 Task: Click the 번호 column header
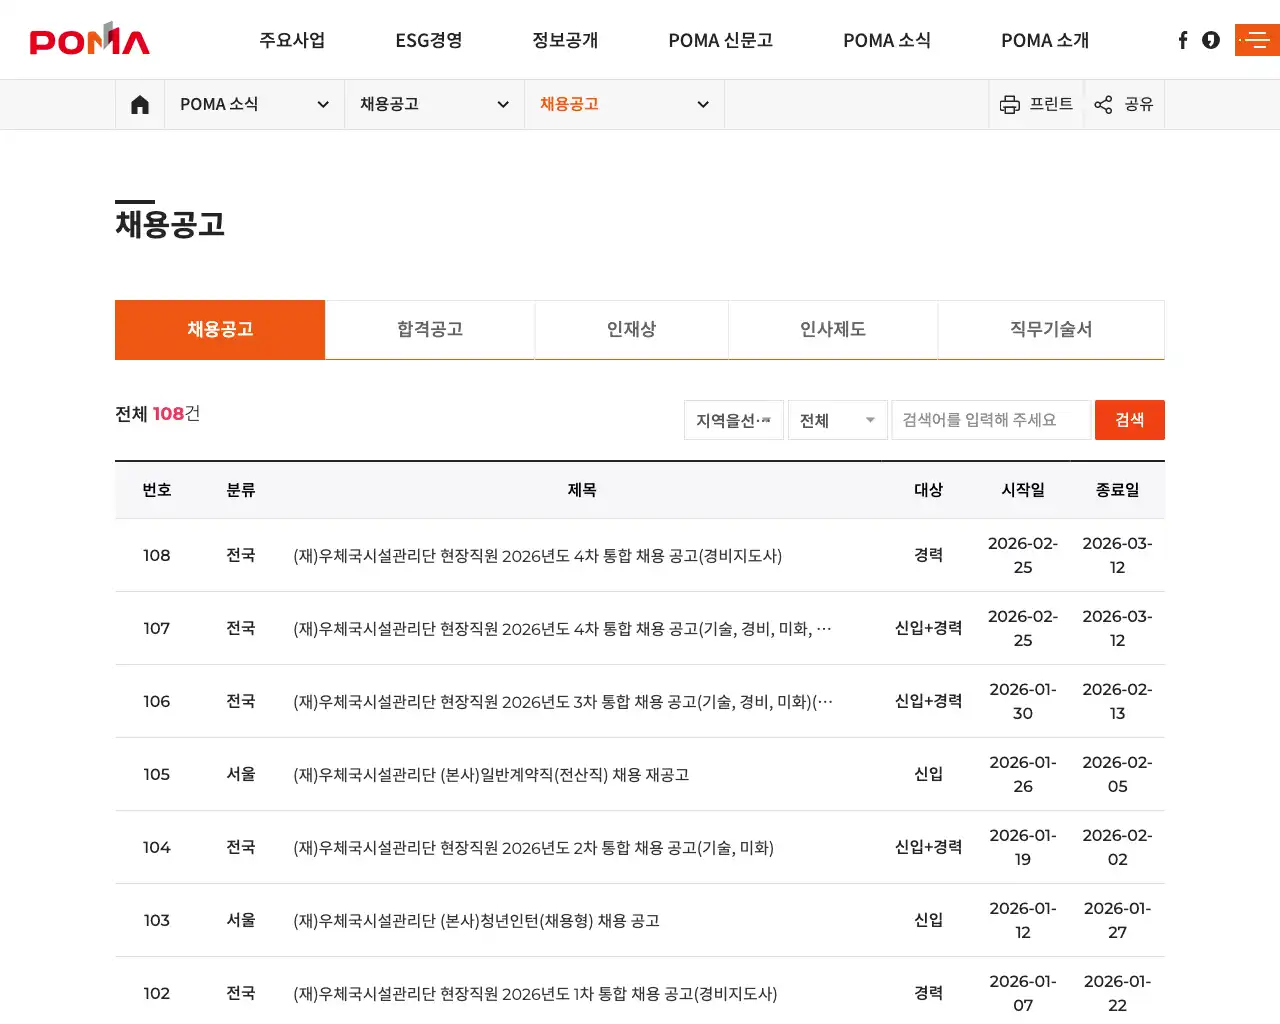(x=157, y=490)
